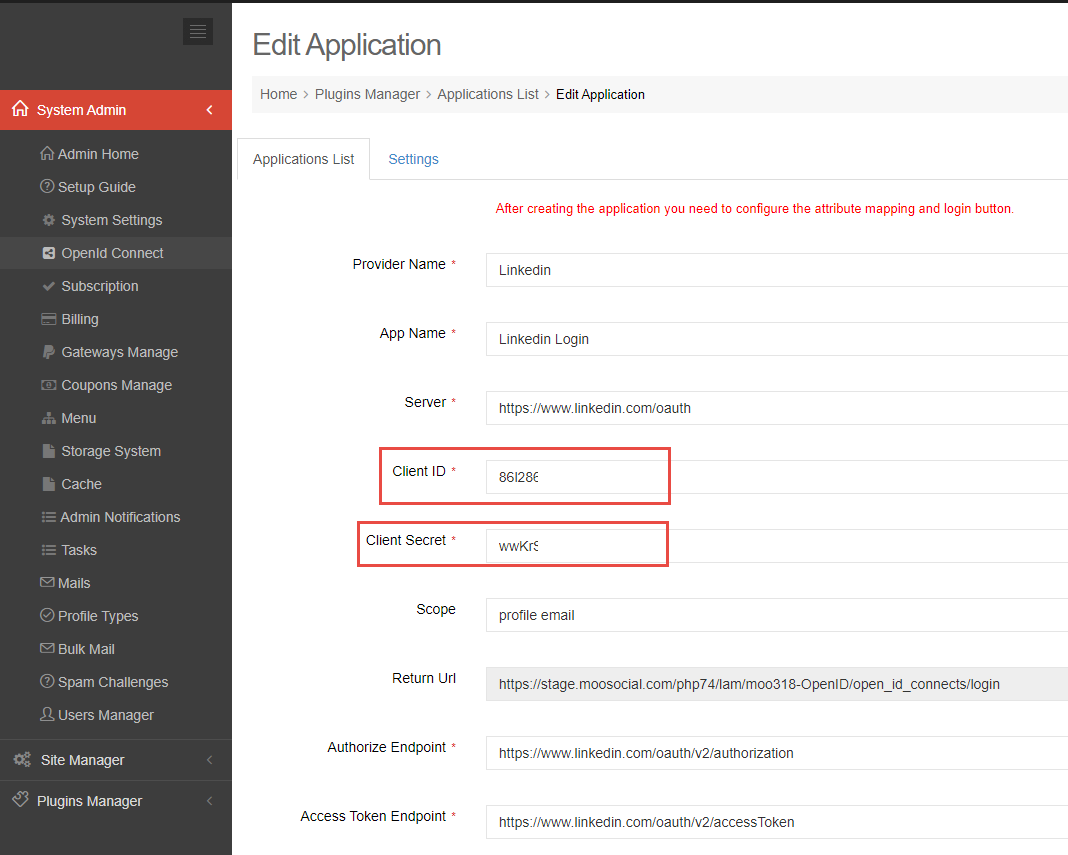Click the Admin Home house icon
The width and height of the screenshot is (1068, 855).
[47, 153]
